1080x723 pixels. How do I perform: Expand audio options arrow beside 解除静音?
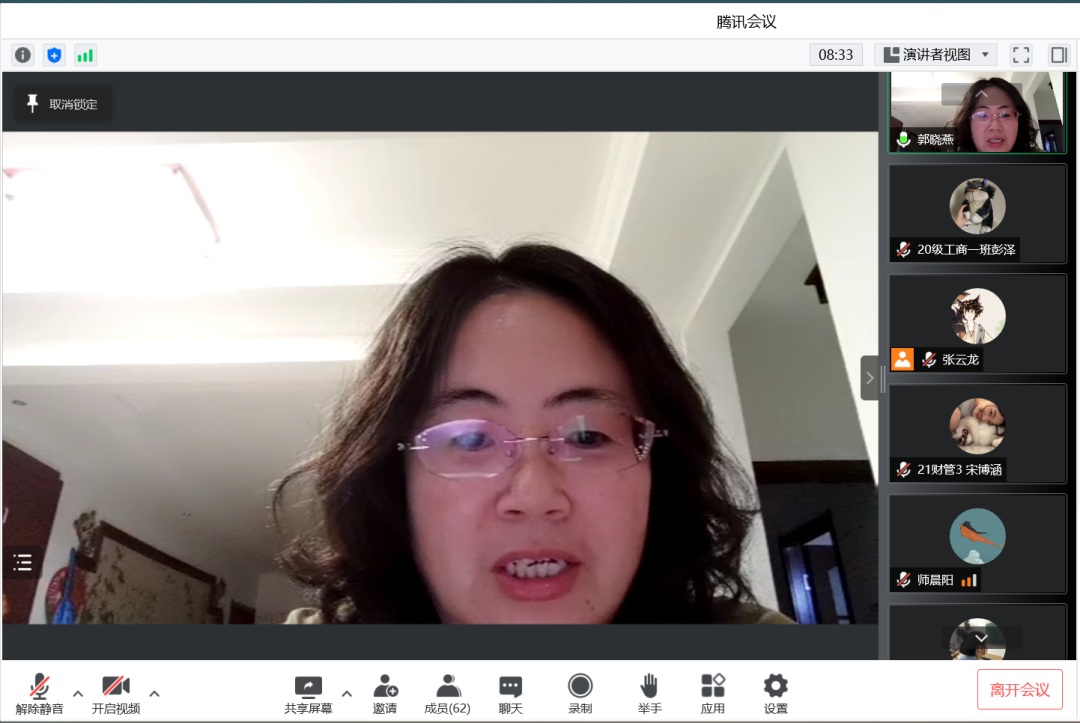click(78, 693)
